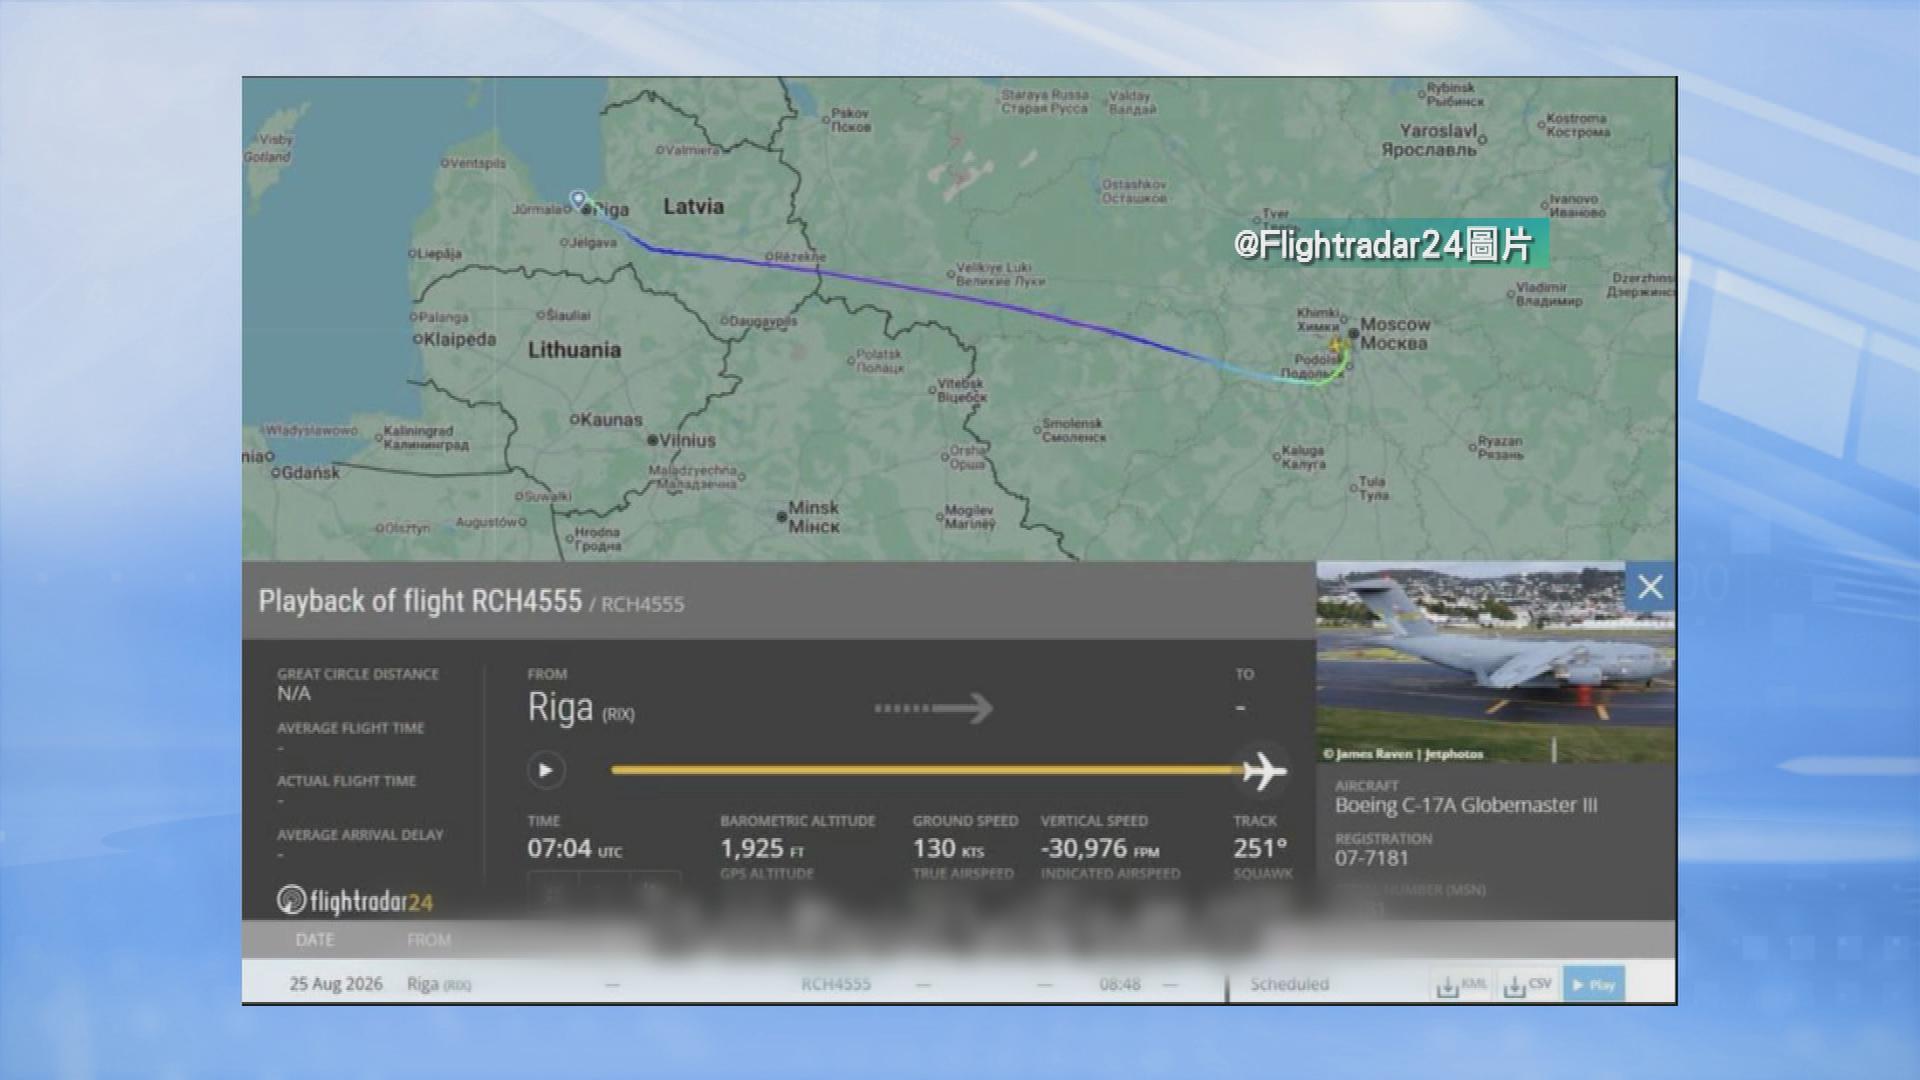Click the Smolensk city label on the map
1920x1080 pixels.
(1072, 430)
